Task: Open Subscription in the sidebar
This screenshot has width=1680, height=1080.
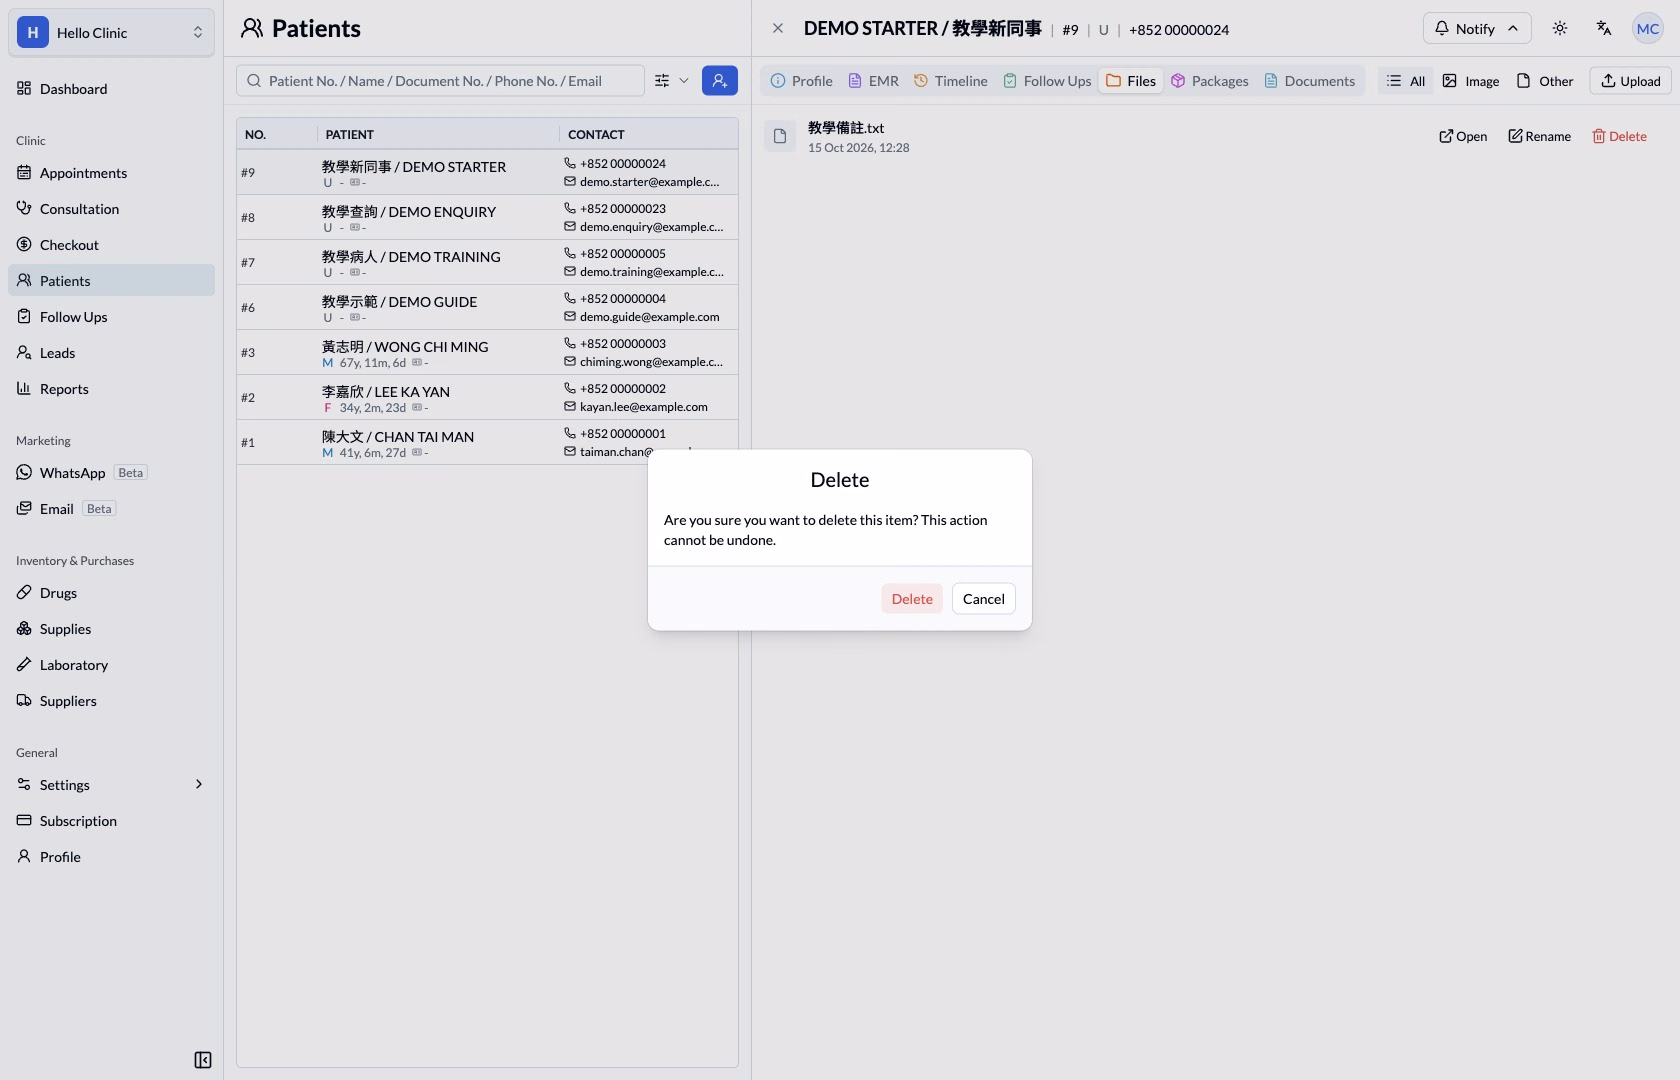Action: 111,820
